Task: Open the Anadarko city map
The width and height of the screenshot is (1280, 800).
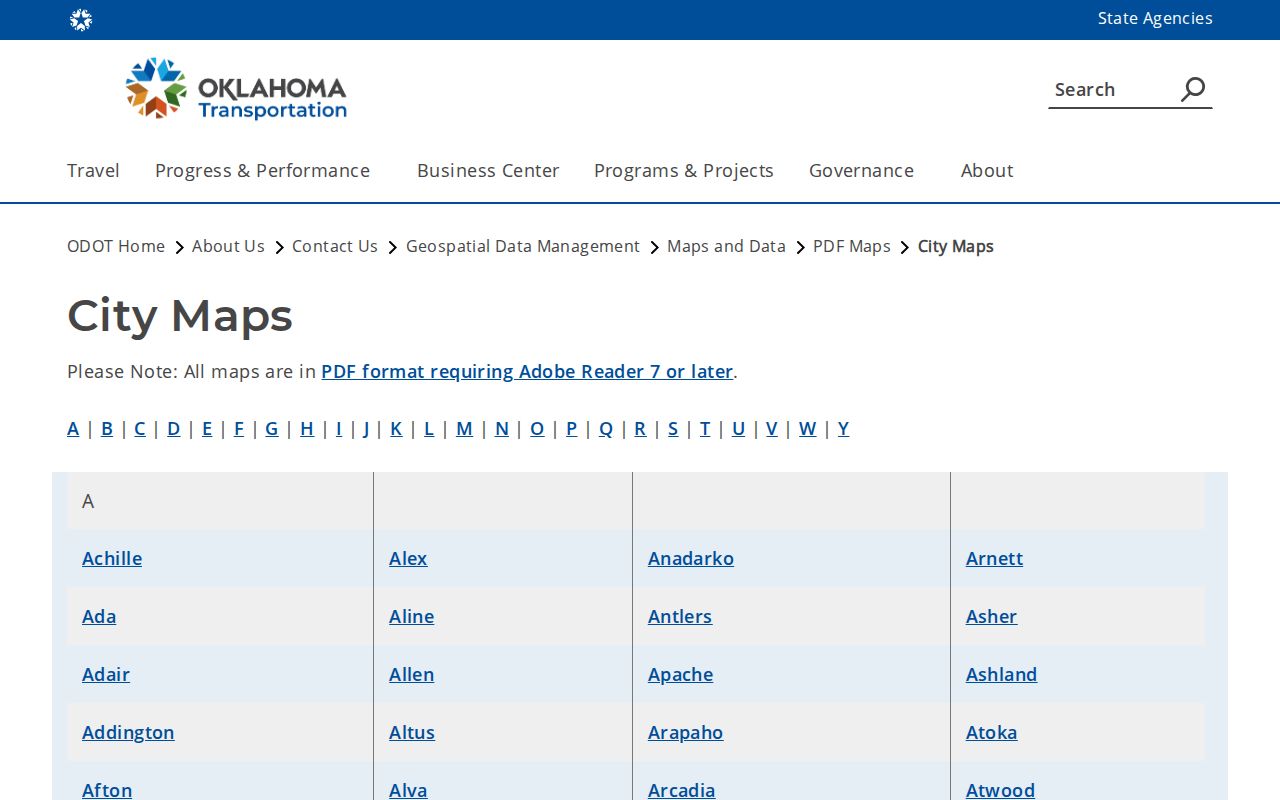Action: click(691, 558)
